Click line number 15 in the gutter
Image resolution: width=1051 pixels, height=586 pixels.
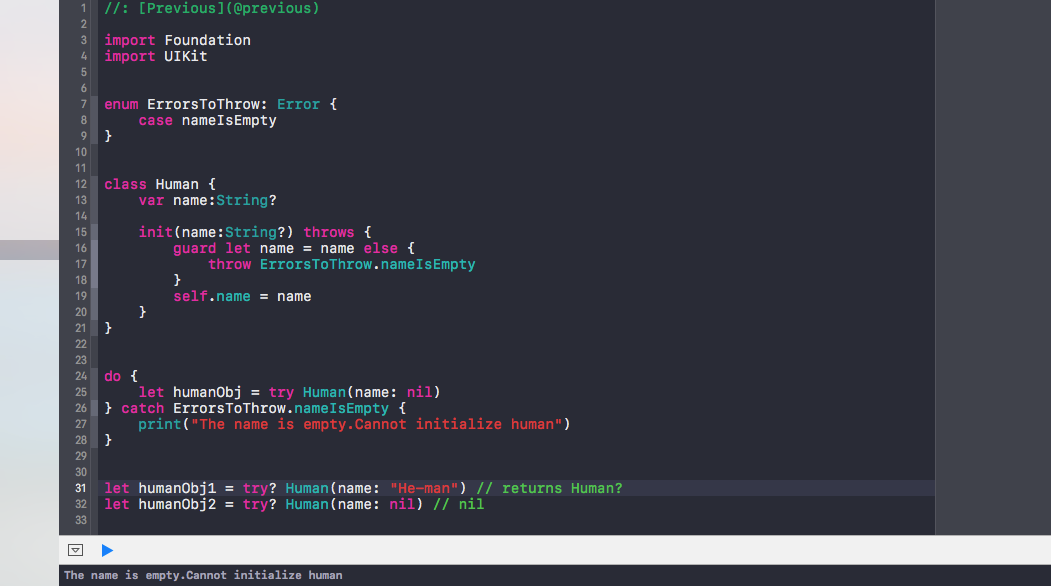point(81,232)
